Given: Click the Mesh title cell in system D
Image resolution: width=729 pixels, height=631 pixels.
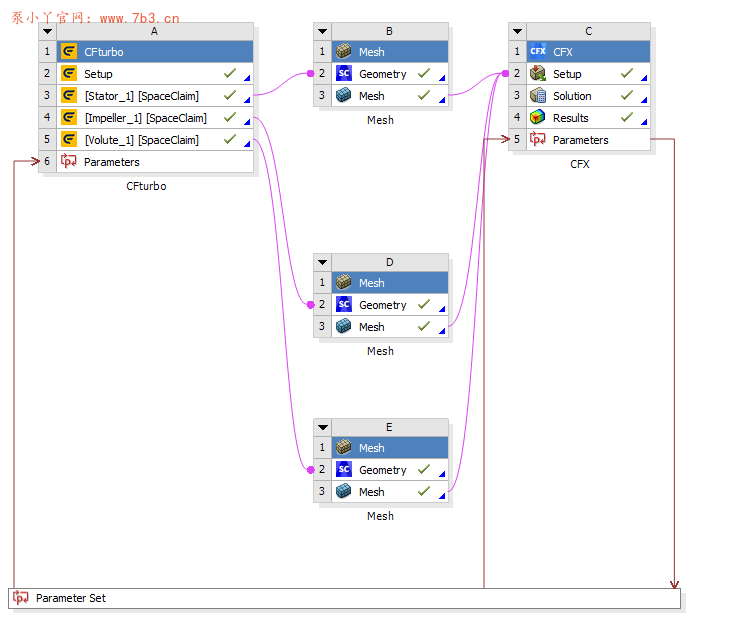Looking at the screenshot, I should [390, 283].
